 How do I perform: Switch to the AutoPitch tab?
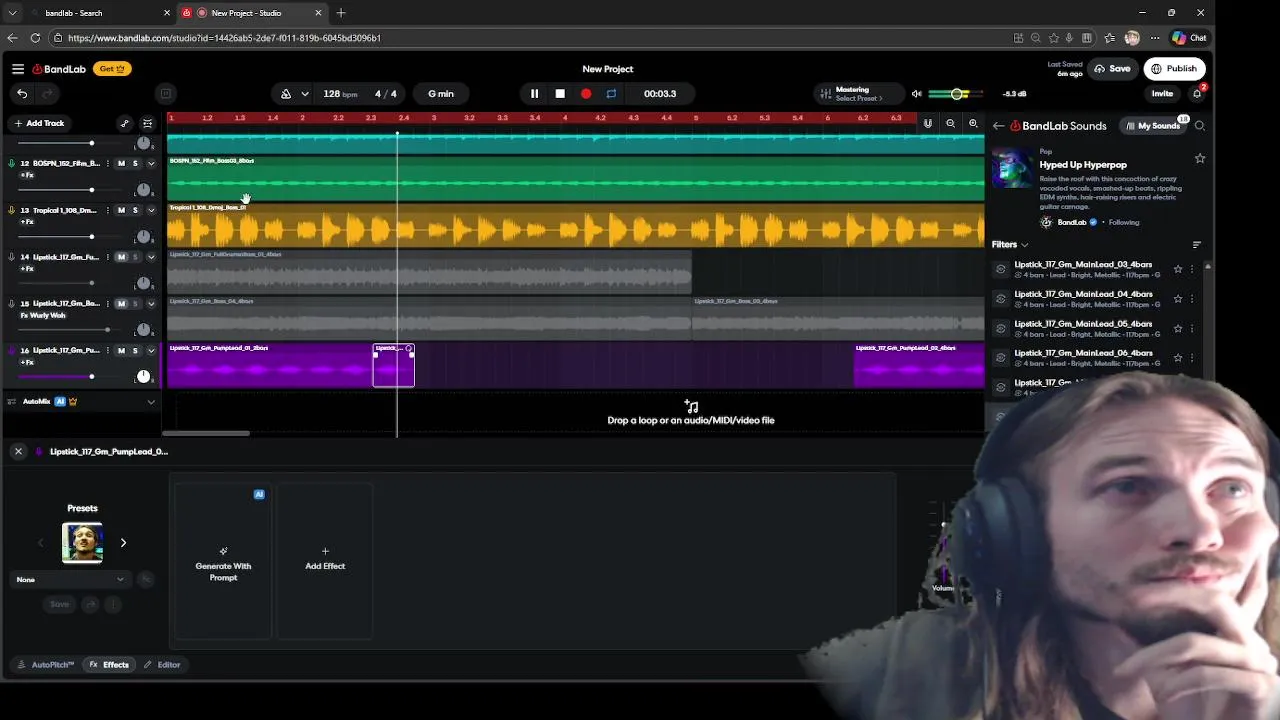pos(46,665)
